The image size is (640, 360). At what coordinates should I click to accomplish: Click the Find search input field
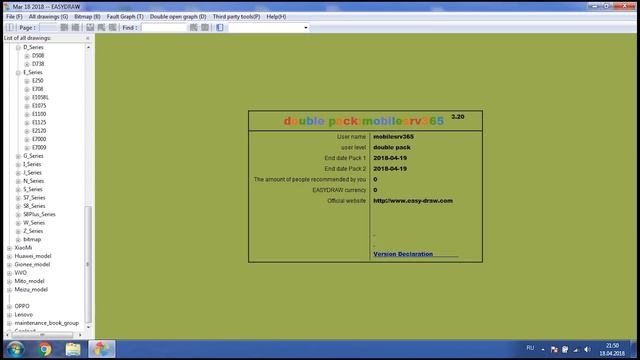click(164, 28)
